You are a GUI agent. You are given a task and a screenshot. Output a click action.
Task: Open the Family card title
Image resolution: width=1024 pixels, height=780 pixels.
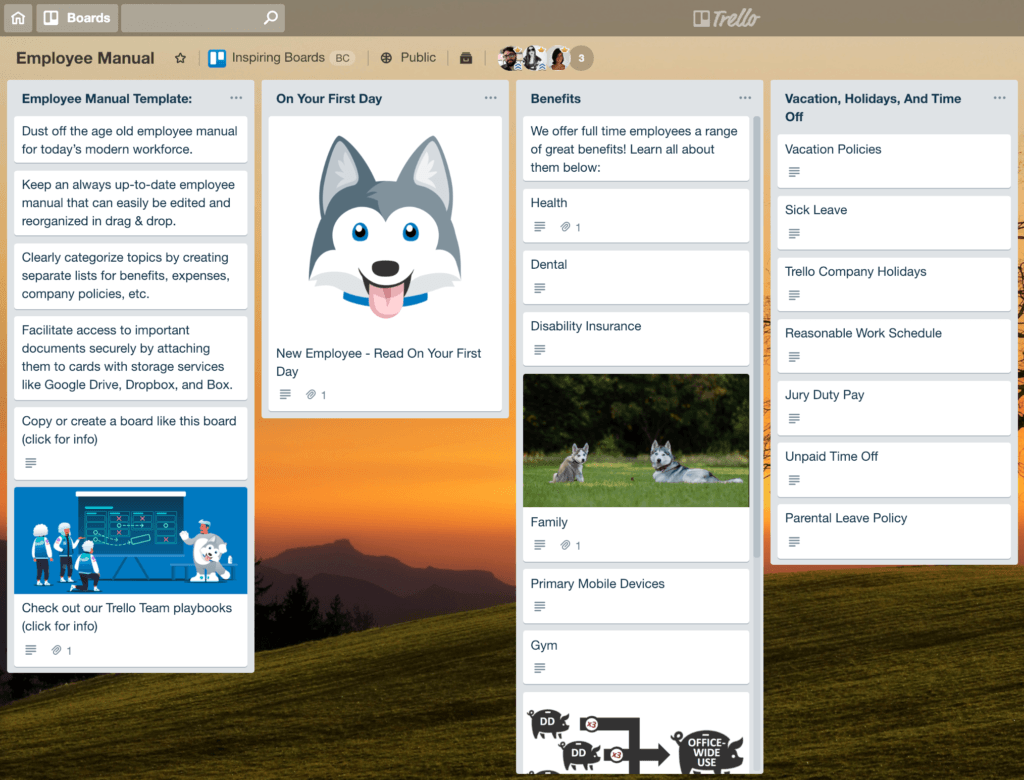pos(549,522)
